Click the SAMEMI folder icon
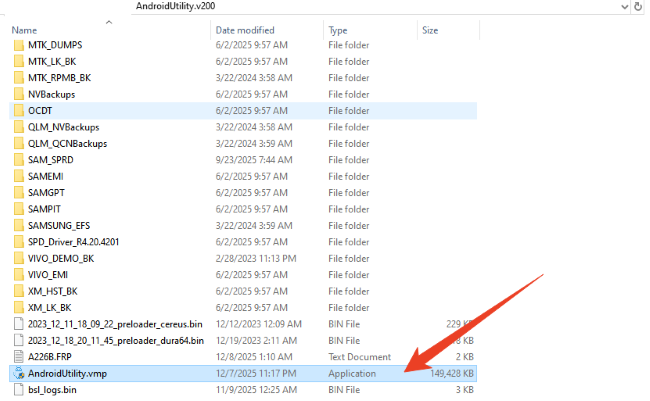Viewport: 650px width, 401px height. pos(19,176)
